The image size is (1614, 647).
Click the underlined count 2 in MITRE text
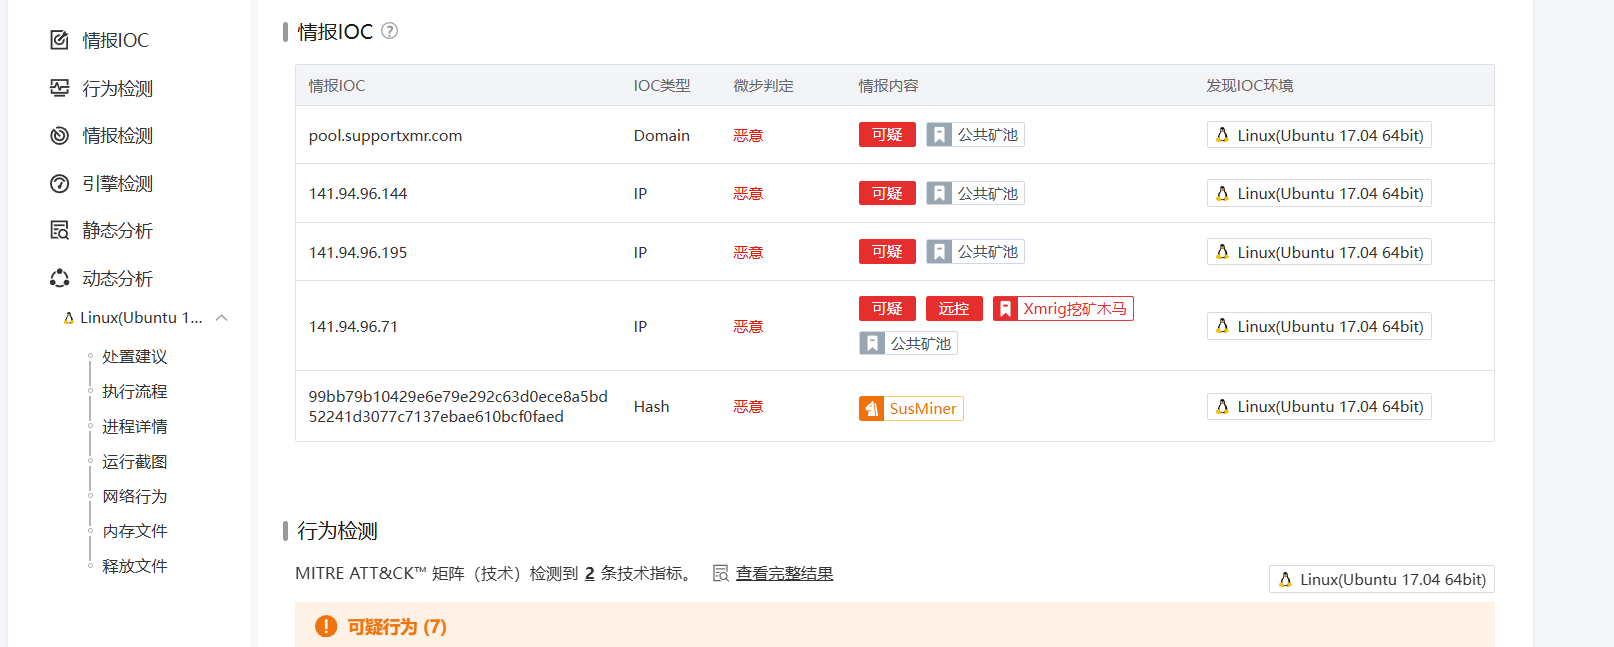[590, 573]
